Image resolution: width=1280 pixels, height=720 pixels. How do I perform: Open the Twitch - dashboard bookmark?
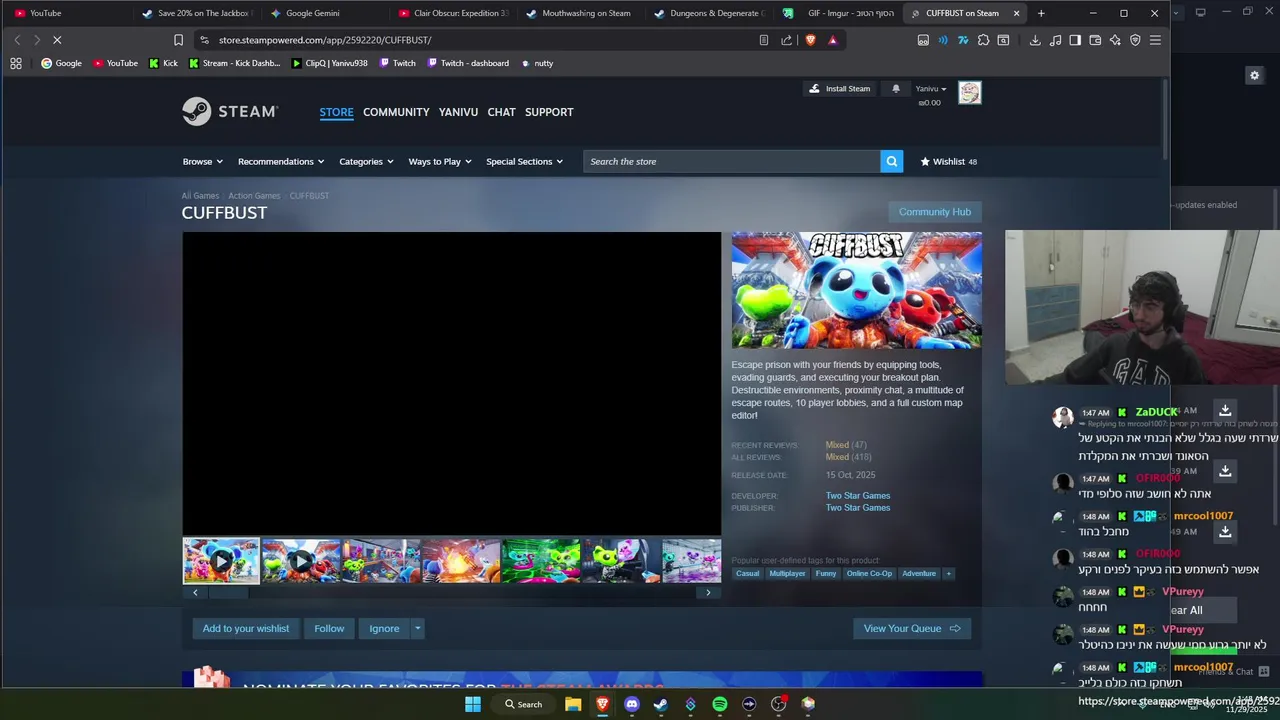point(467,63)
